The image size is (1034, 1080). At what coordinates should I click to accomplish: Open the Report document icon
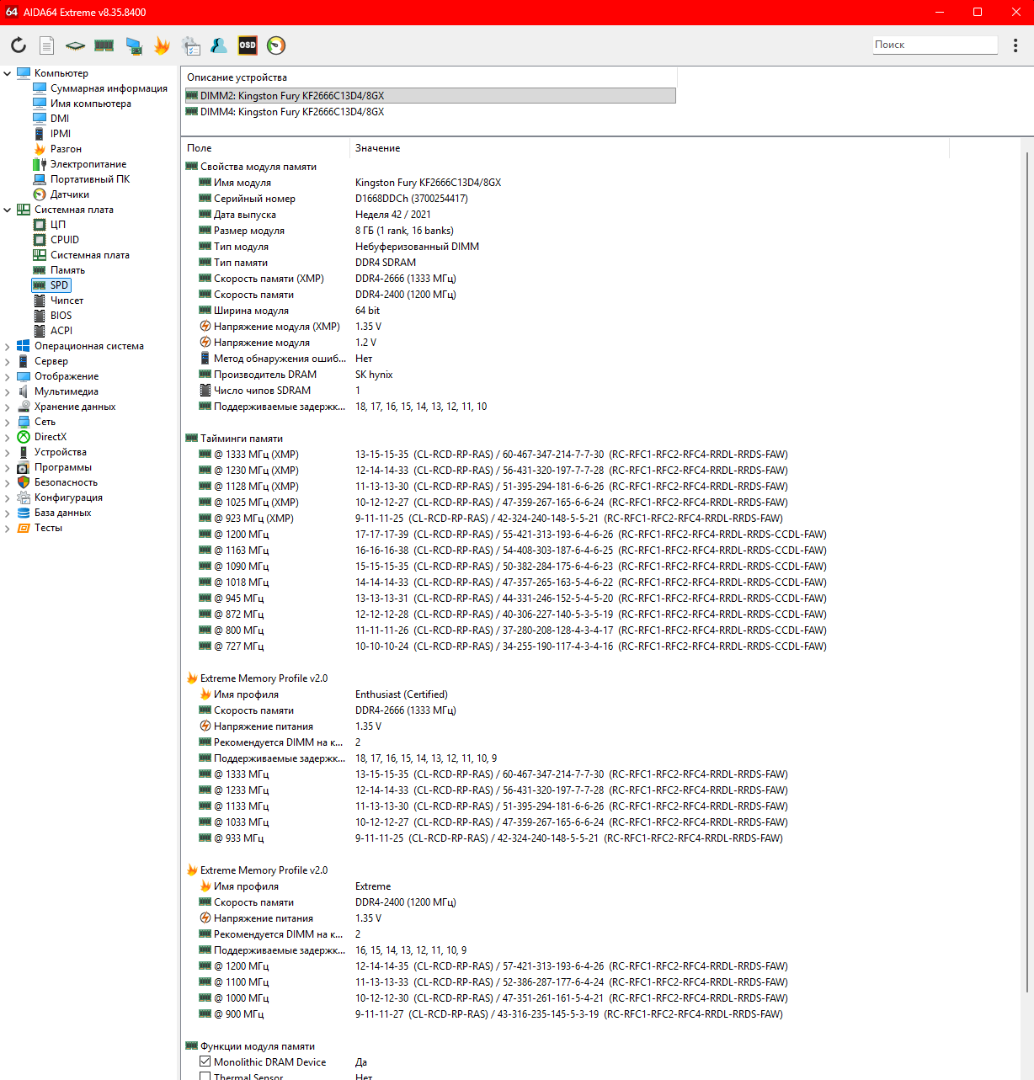click(x=47, y=45)
